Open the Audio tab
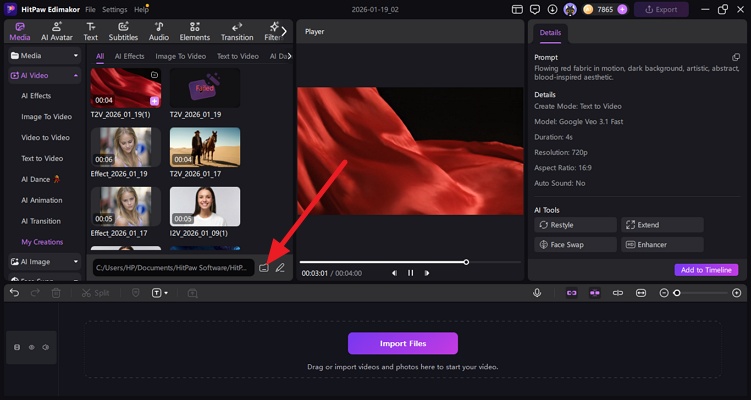The image size is (751, 400). (159, 32)
